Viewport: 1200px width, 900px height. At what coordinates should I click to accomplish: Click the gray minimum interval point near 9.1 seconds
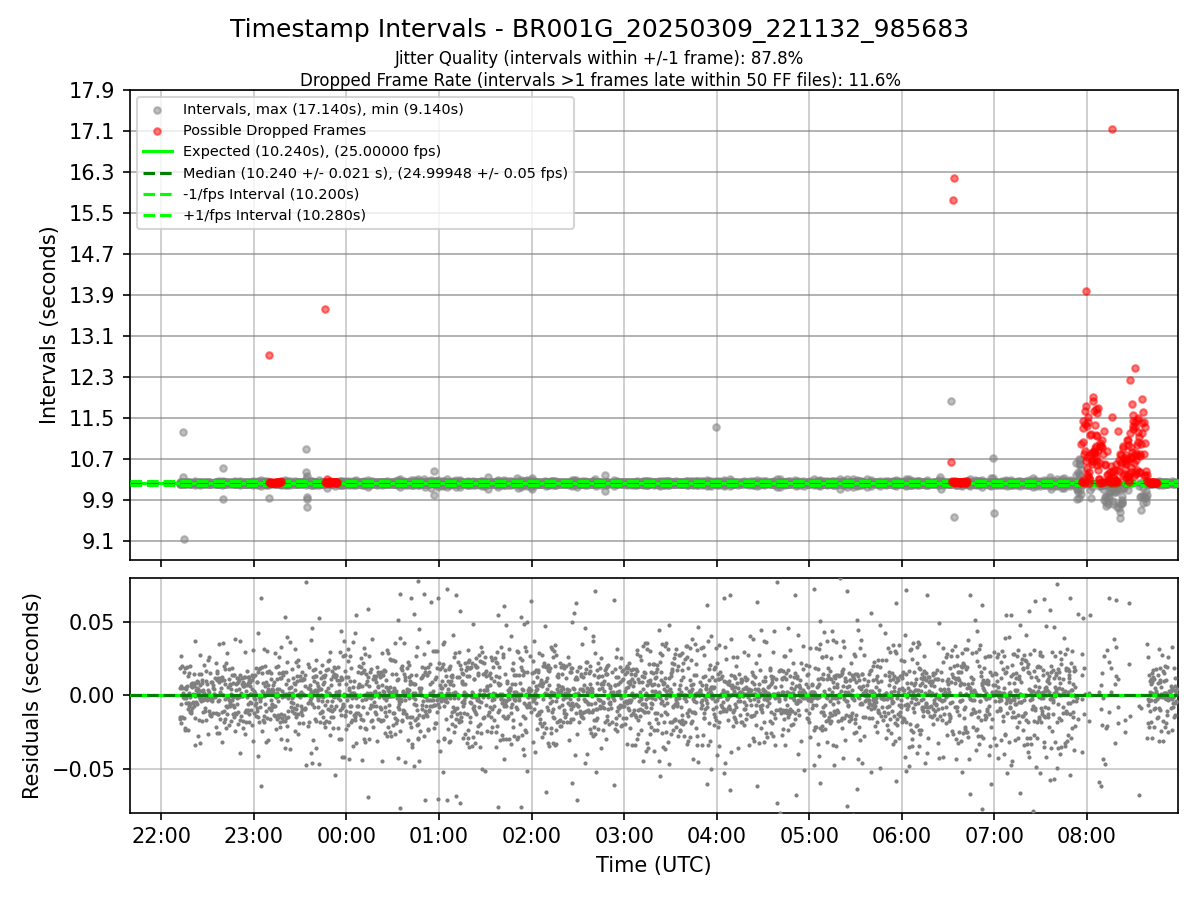pyautogui.click(x=184, y=539)
